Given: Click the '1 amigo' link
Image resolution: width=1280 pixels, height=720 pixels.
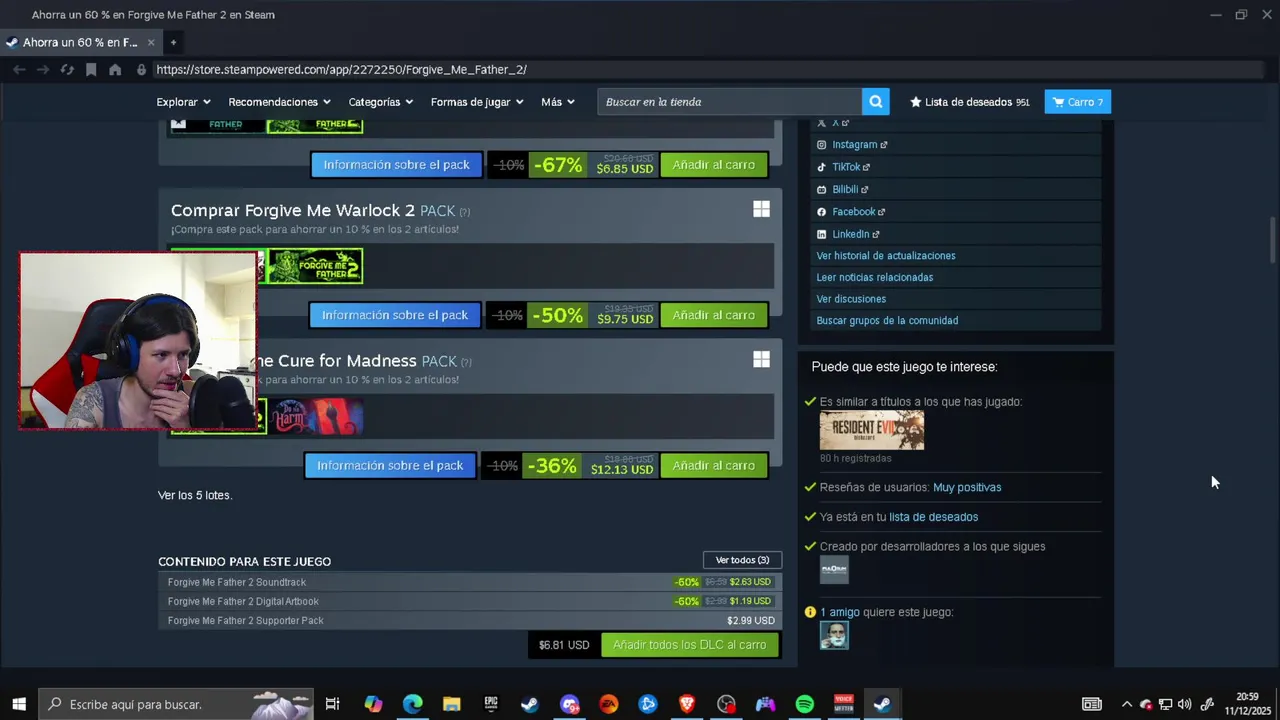Looking at the screenshot, I should (x=840, y=612).
